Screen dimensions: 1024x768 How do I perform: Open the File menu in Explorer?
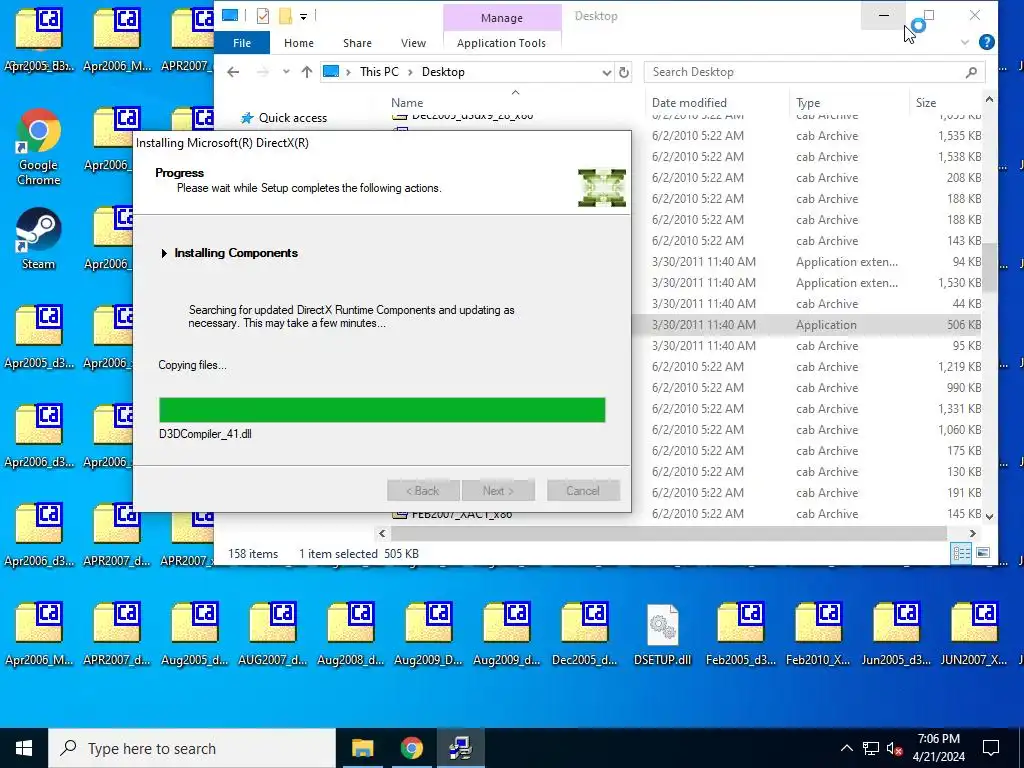[242, 42]
